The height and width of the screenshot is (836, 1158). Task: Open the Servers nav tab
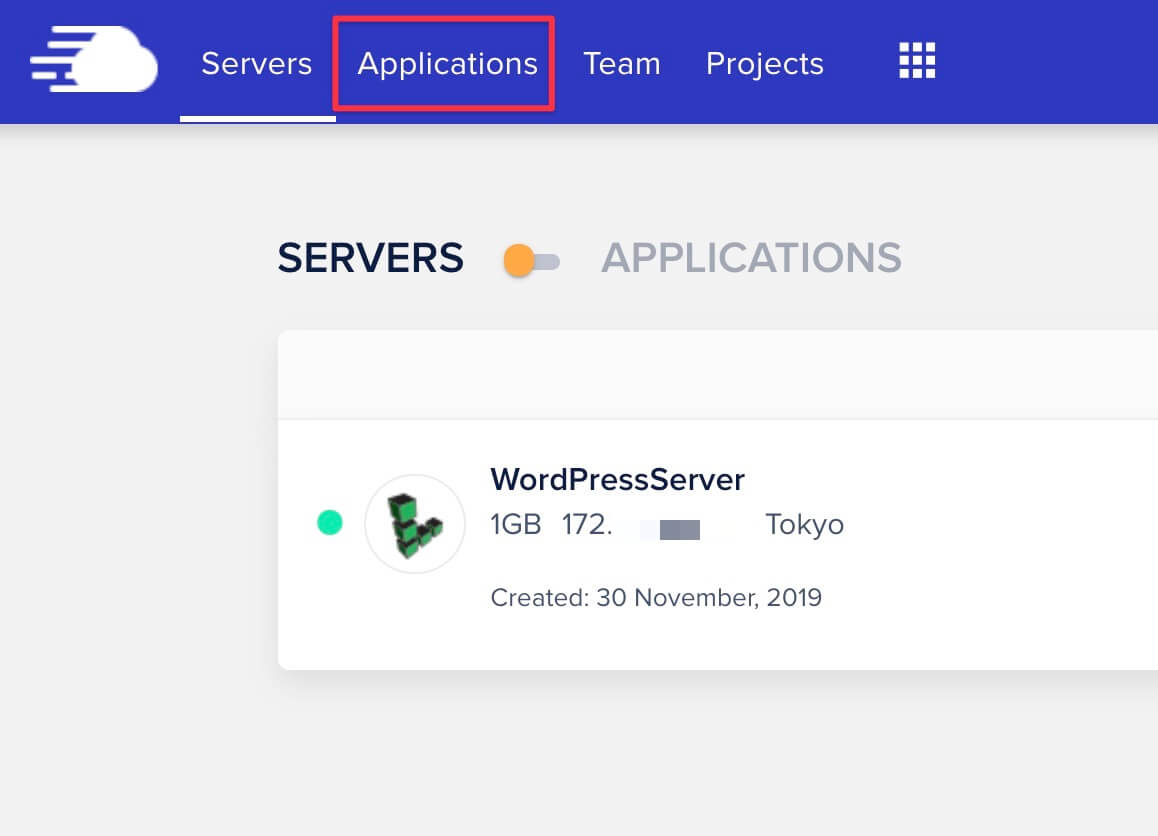click(x=257, y=64)
